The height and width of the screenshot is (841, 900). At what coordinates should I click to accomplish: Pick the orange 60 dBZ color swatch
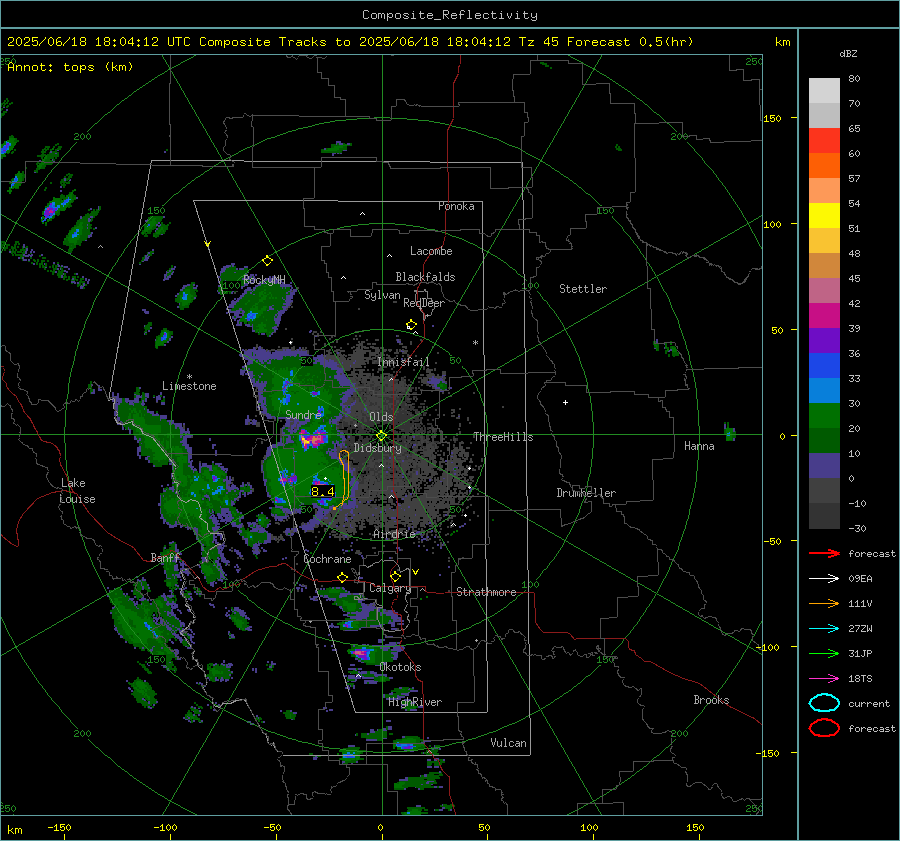point(824,165)
